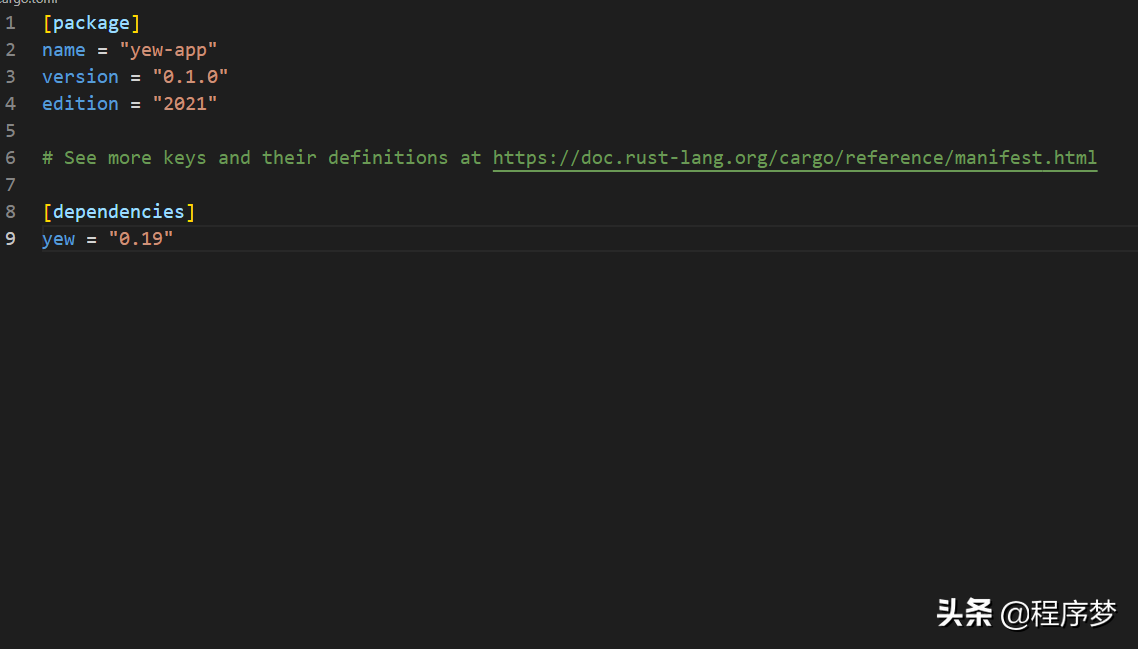Click empty line number 5 in gutter
This screenshot has height=649, width=1138.
tap(10, 131)
